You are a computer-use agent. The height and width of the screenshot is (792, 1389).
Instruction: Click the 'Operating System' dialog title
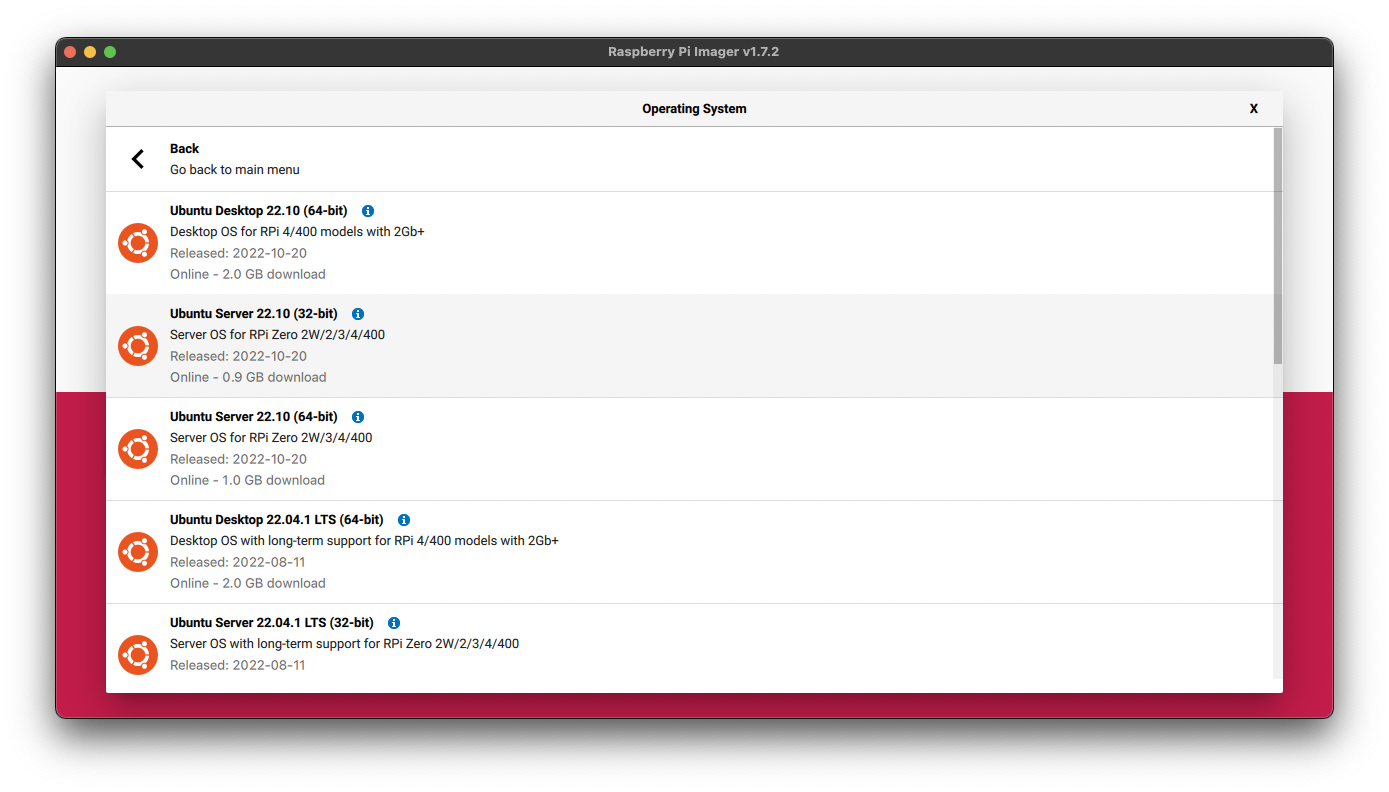click(694, 109)
